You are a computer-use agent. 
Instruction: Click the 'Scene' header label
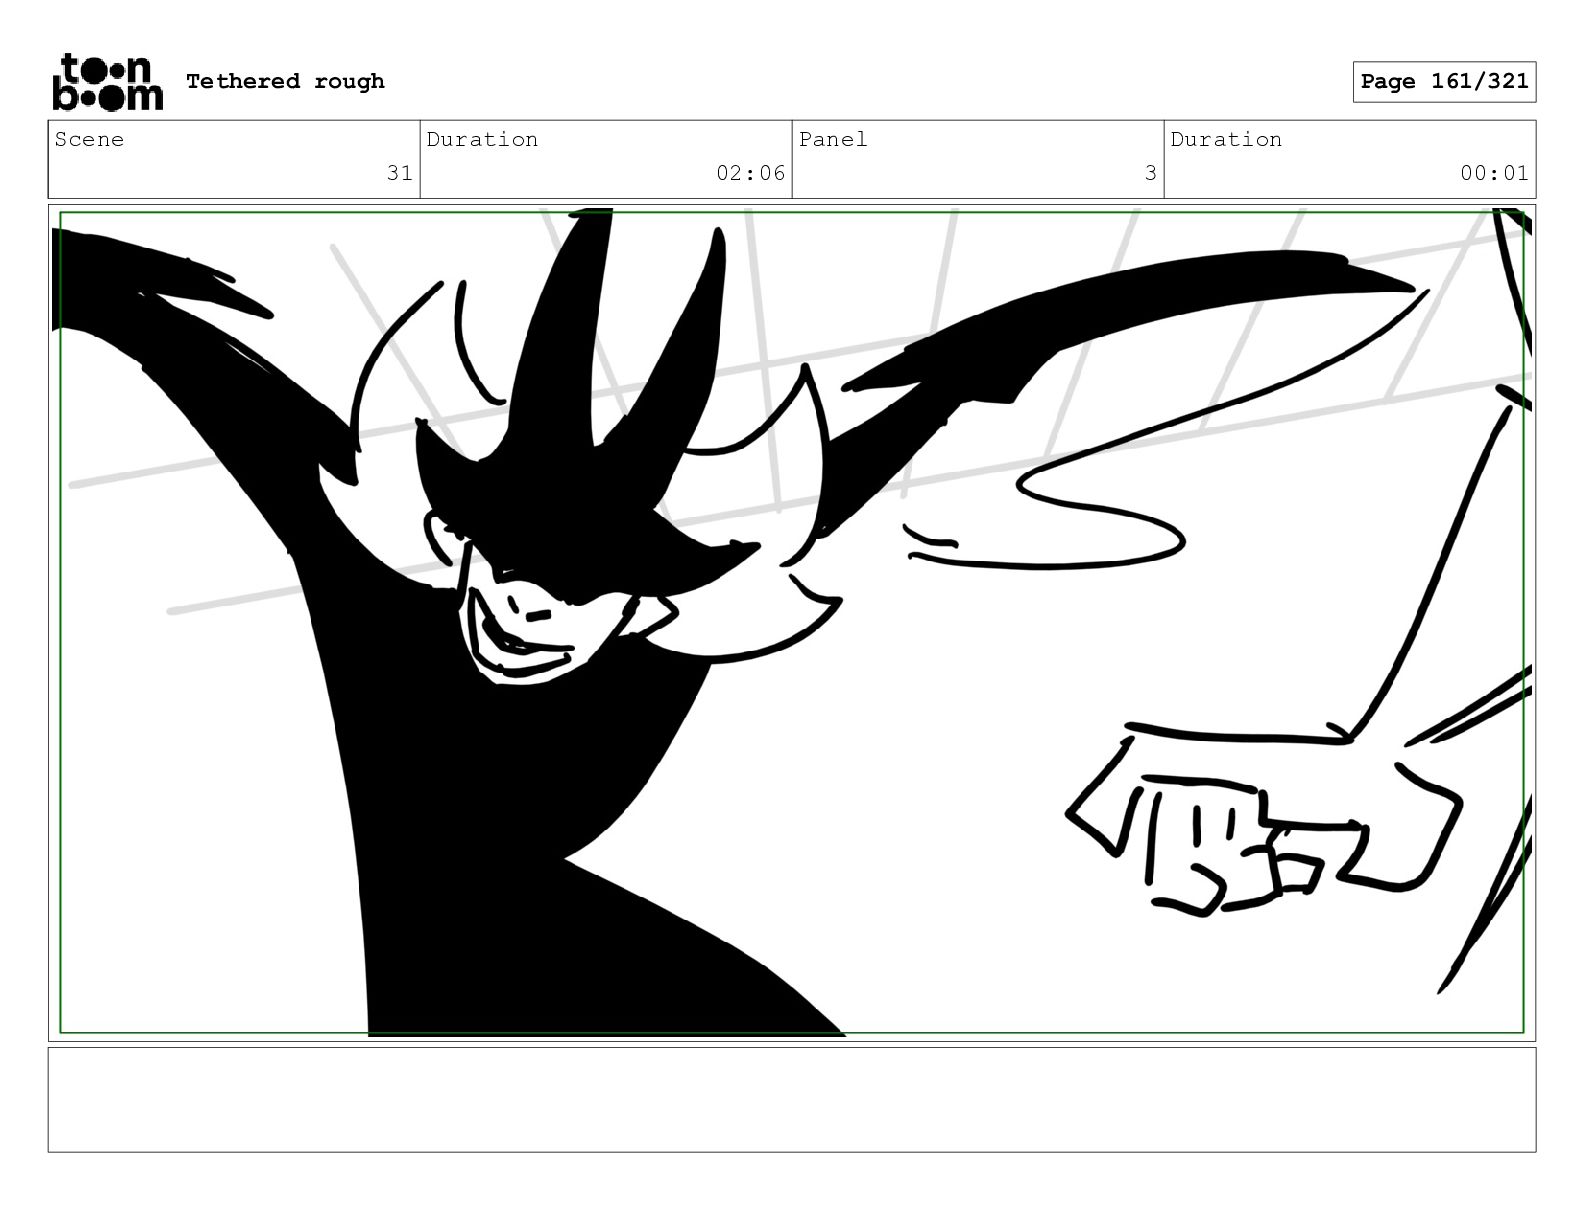click(x=89, y=139)
